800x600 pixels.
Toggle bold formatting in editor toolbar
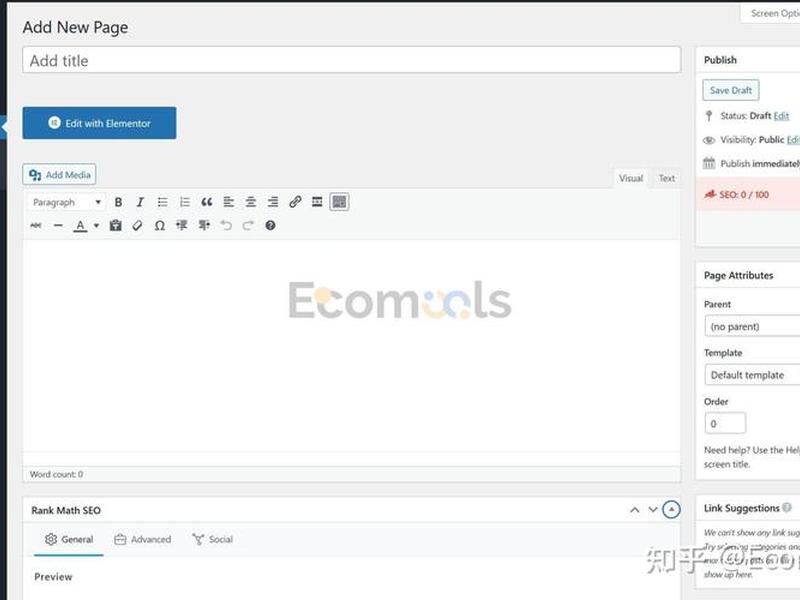pyautogui.click(x=118, y=202)
